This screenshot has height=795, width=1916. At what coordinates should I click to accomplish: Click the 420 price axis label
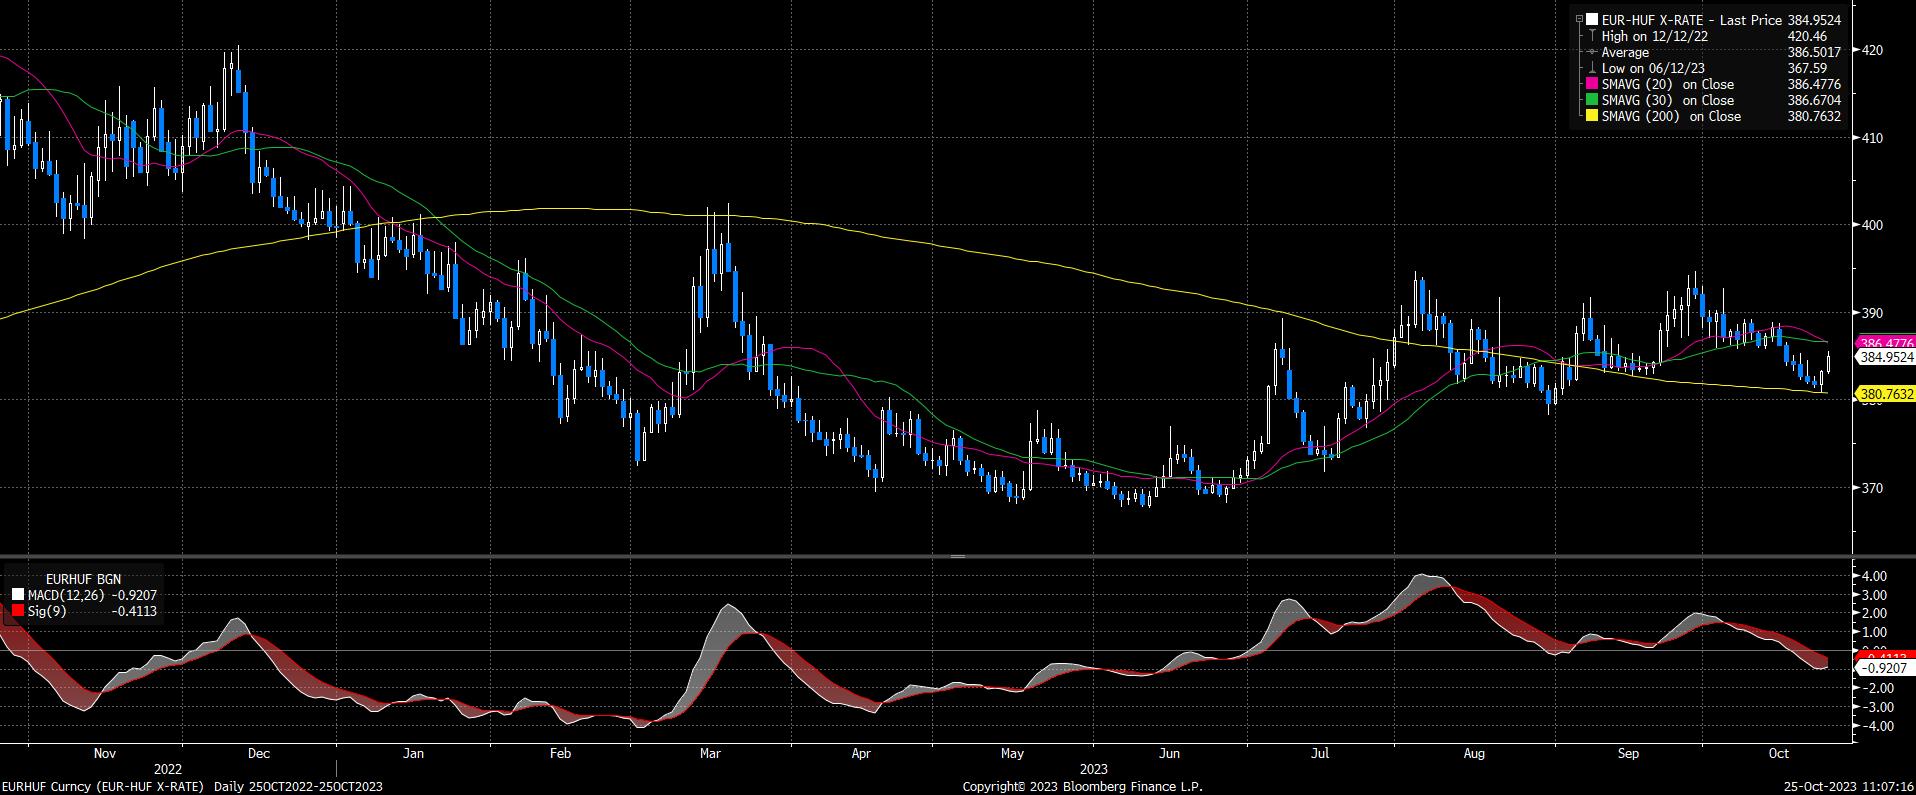click(1874, 50)
